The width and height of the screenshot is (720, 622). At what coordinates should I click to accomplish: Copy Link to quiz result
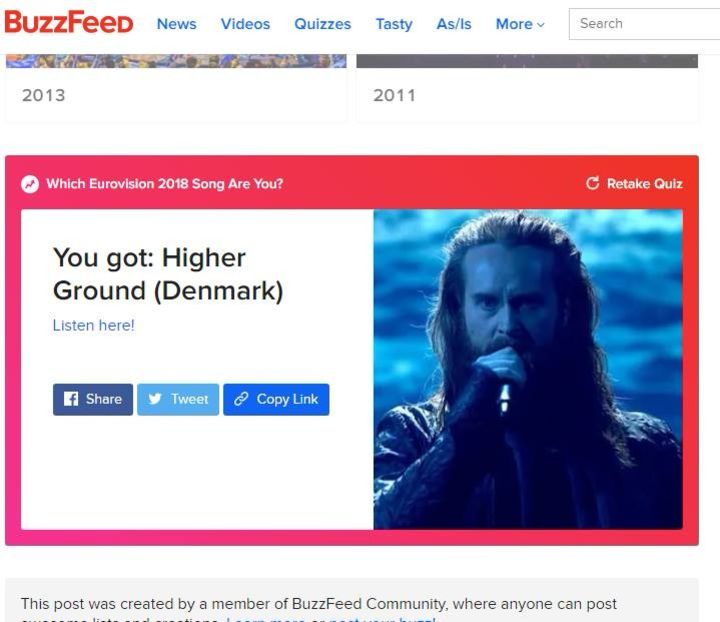pyautogui.click(x=276, y=399)
